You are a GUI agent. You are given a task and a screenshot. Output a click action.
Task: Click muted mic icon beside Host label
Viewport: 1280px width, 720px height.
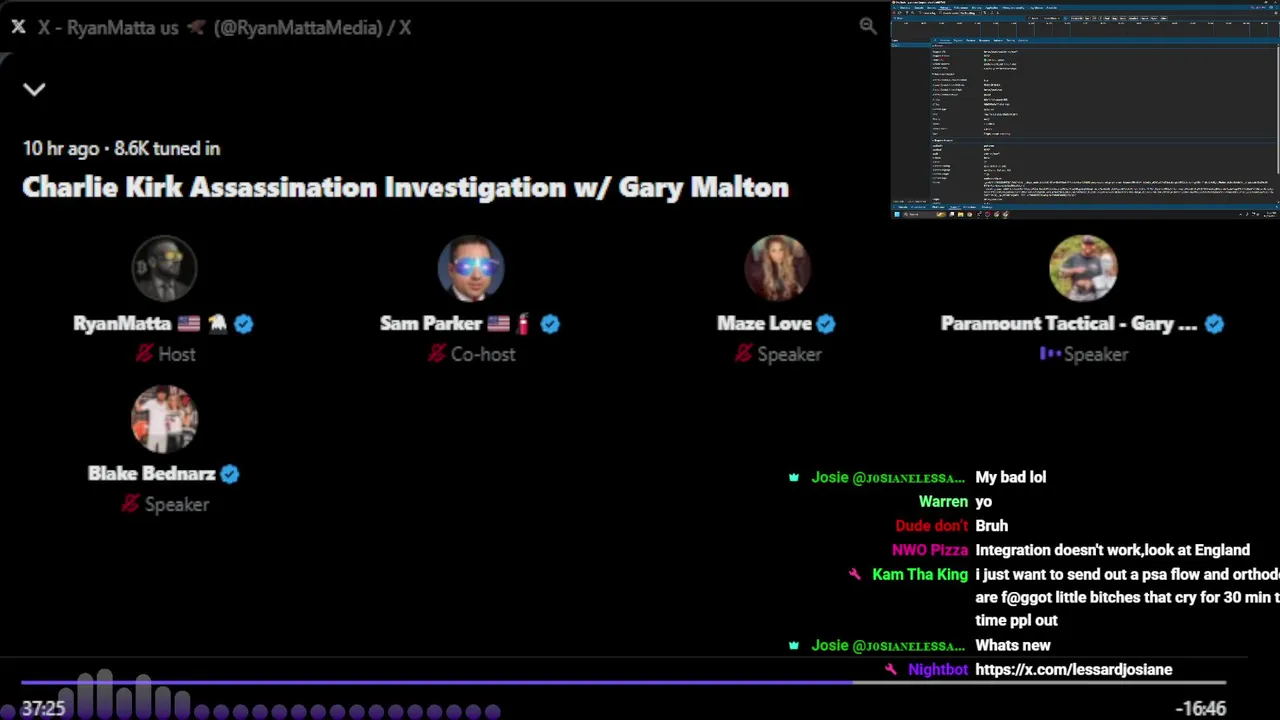144,354
